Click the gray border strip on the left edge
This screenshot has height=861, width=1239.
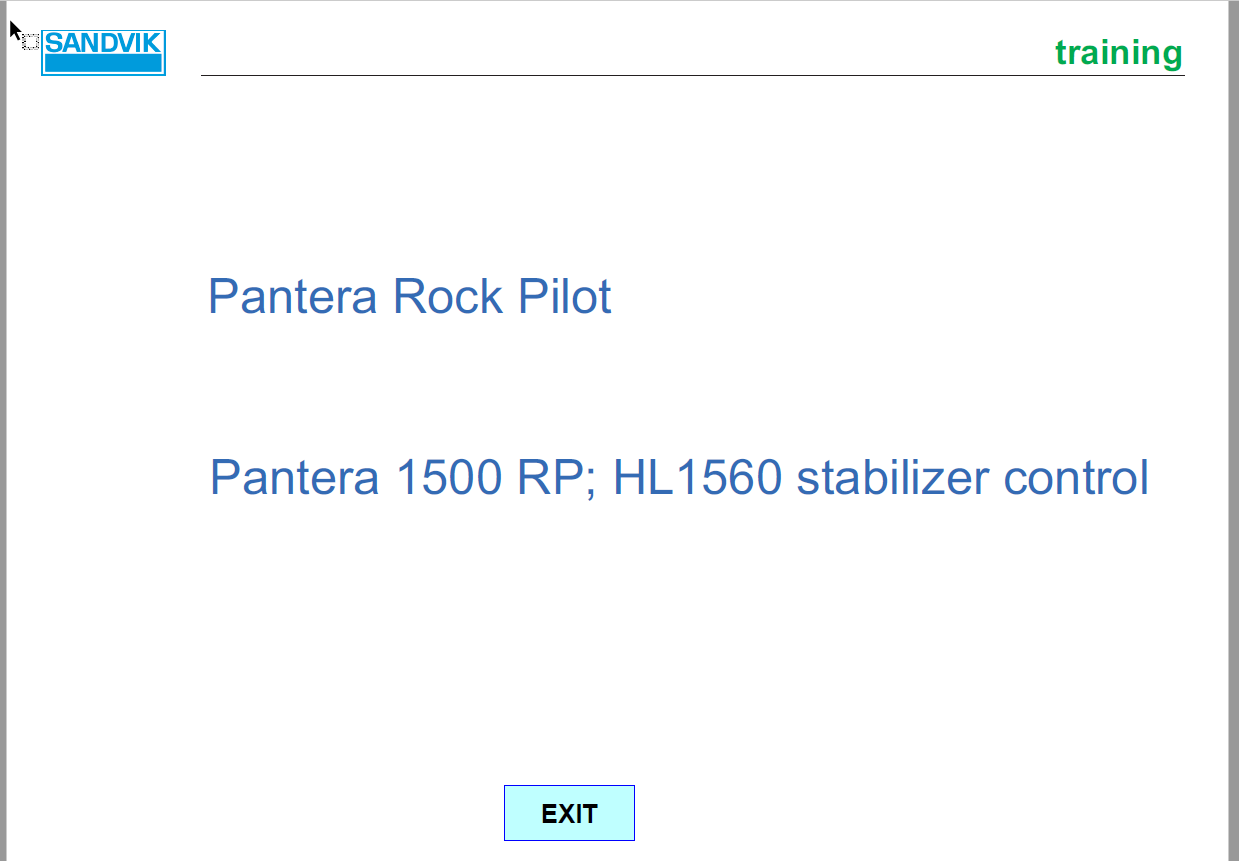pyautogui.click(x=3, y=430)
